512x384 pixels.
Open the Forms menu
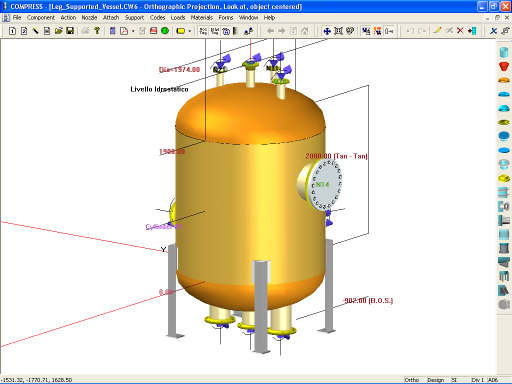[x=226, y=18]
